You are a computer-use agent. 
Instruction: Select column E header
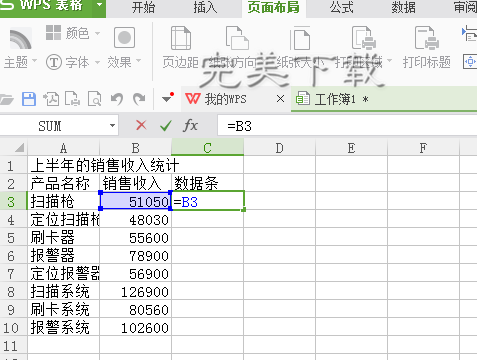pyautogui.click(x=351, y=148)
